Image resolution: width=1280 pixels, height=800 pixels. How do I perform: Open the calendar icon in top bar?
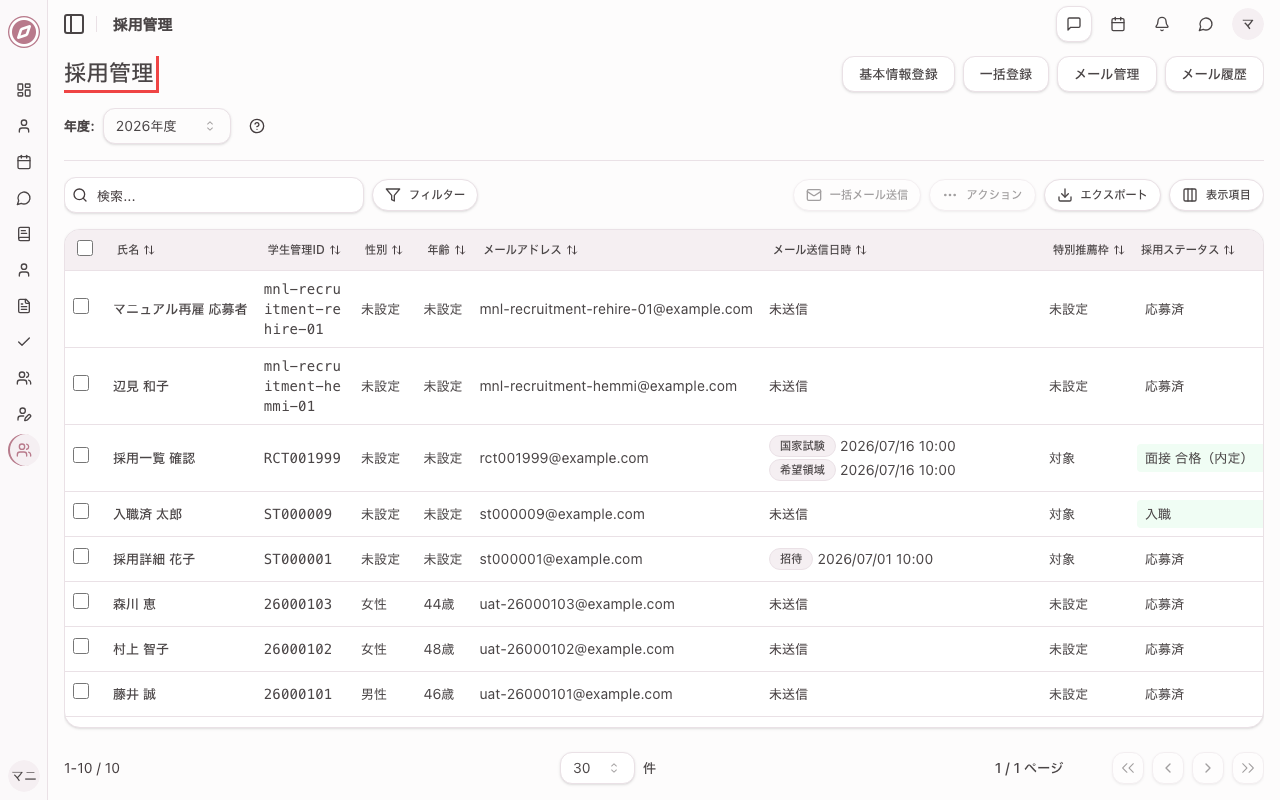(1118, 24)
